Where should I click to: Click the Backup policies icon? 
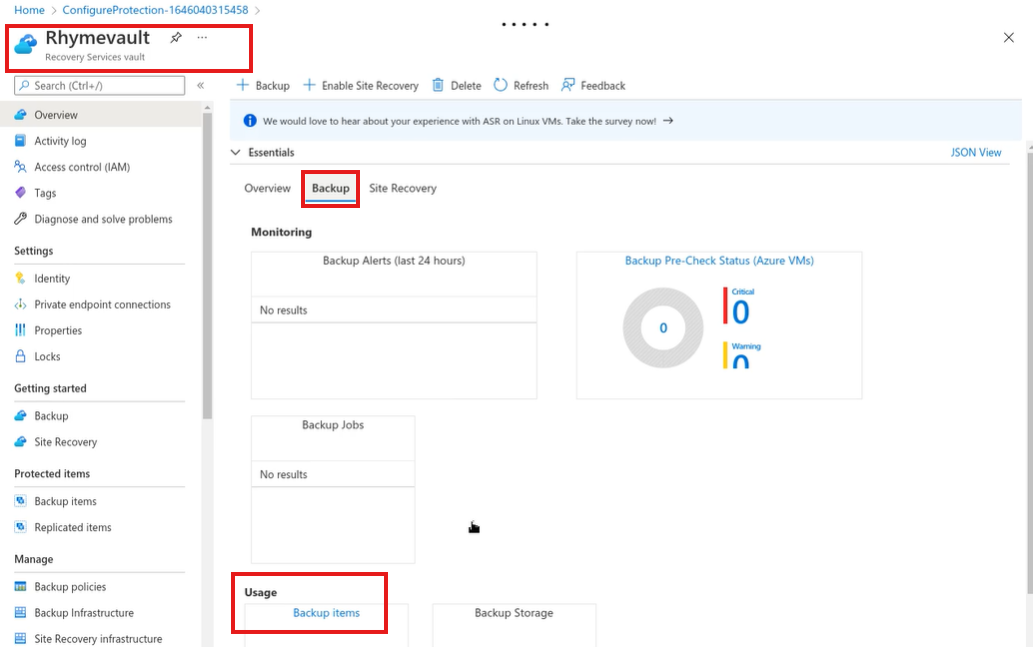pos(20,586)
